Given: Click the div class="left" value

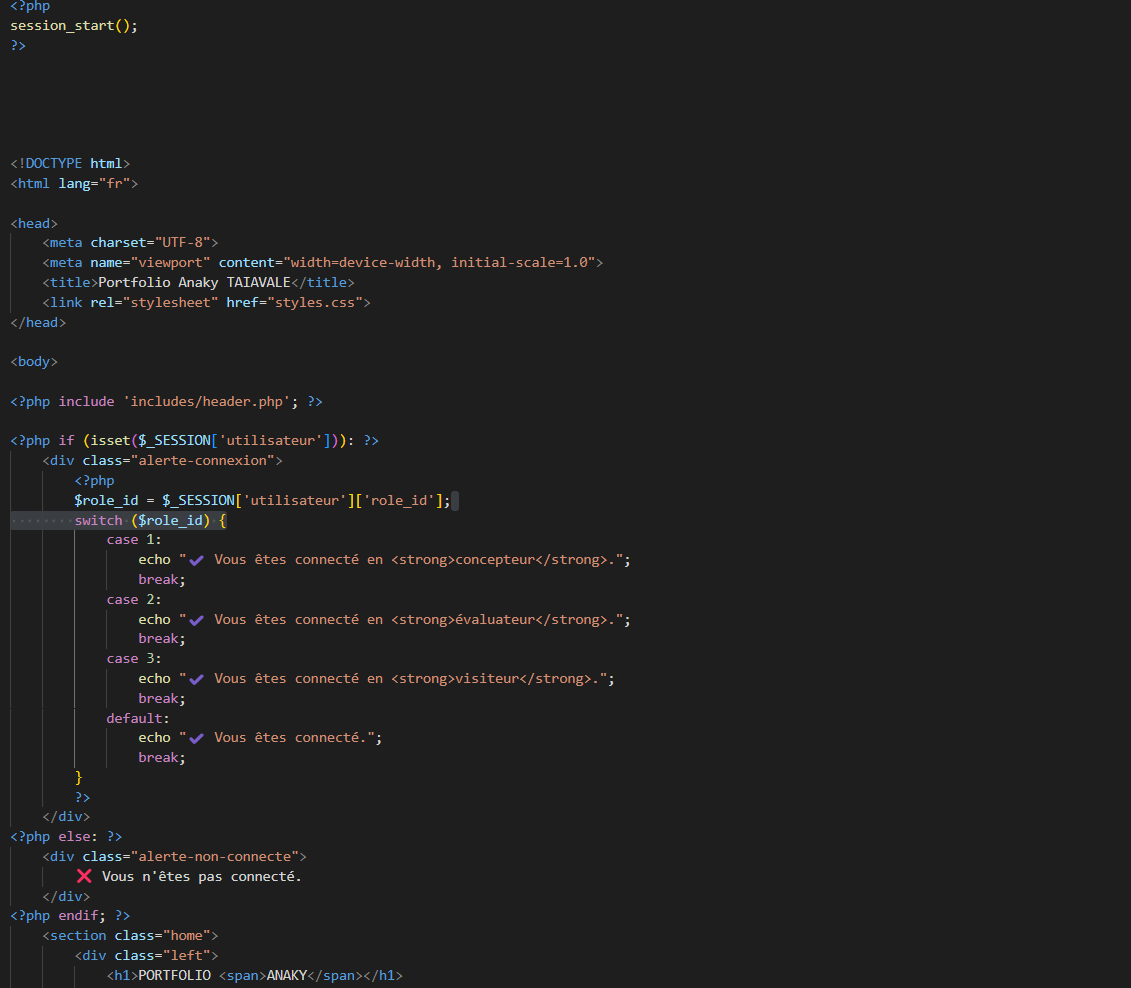Looking at the screenshot, I should coord(187,956).
